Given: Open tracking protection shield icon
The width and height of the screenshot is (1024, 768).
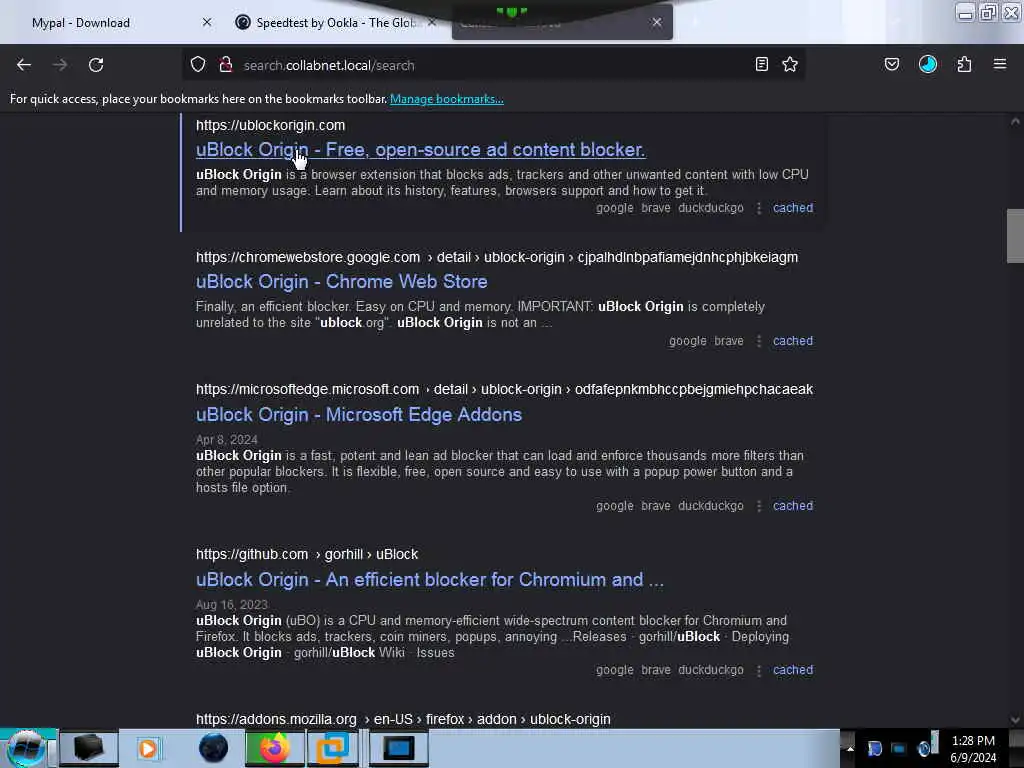Looking at the screenshot, I should click(x=198, y=64).
